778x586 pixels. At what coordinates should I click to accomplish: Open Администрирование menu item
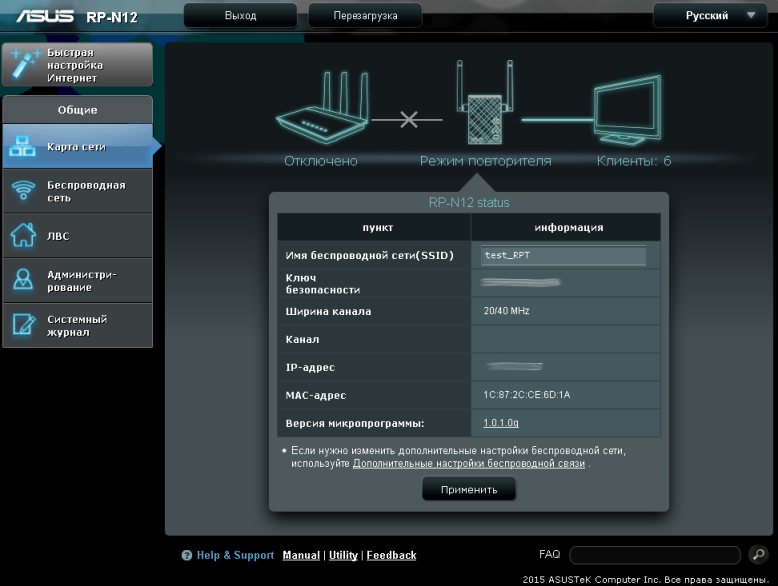click(x=77, y=281)
